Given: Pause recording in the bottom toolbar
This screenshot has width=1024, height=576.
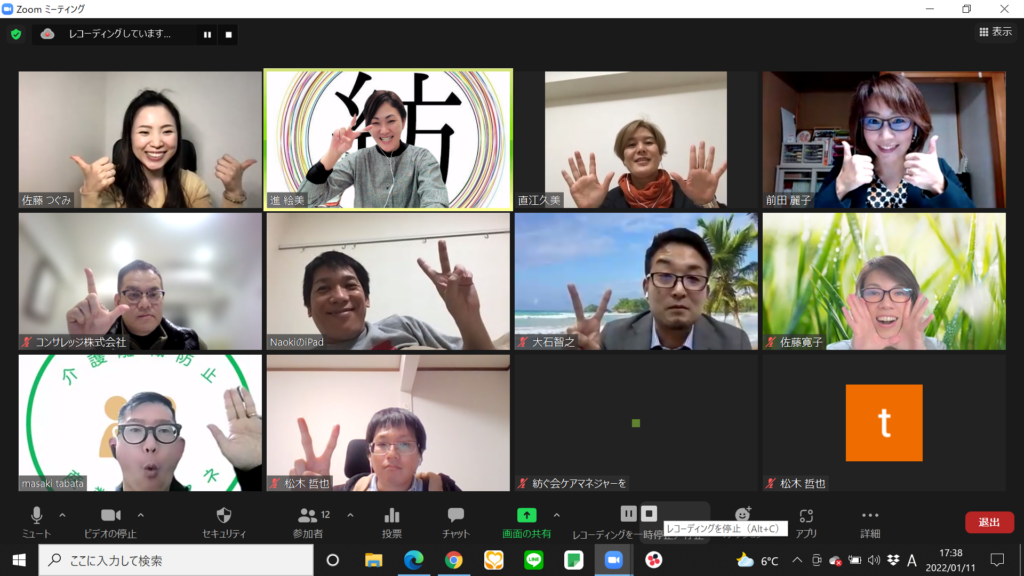Looking at the screenshot, I should [x=628, y=513].
